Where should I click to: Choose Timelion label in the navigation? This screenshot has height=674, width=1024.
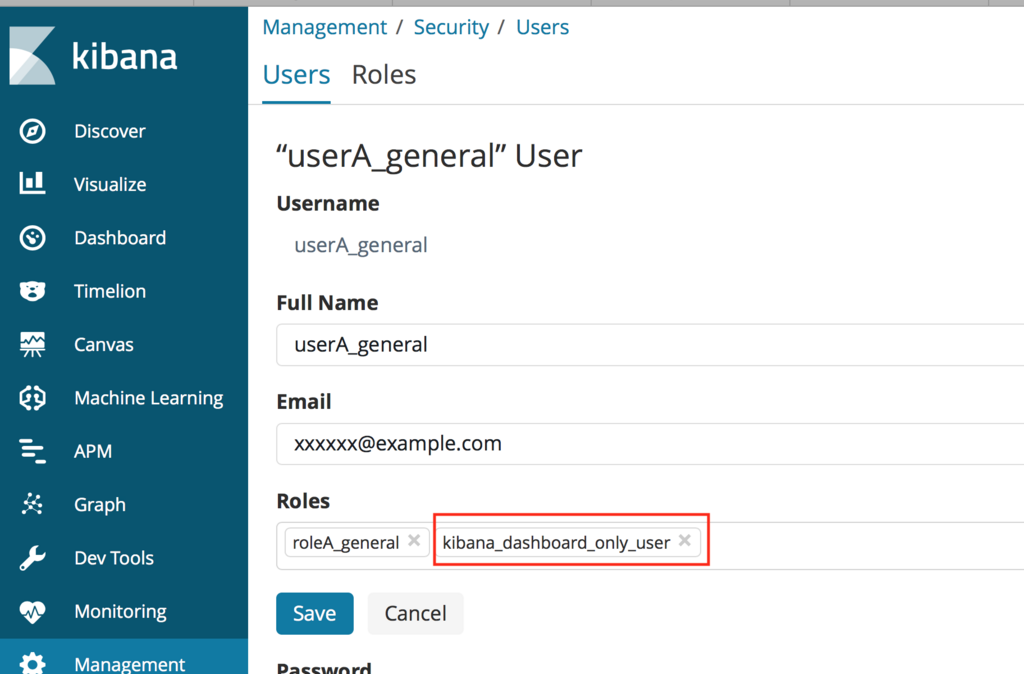click(110, 291)
